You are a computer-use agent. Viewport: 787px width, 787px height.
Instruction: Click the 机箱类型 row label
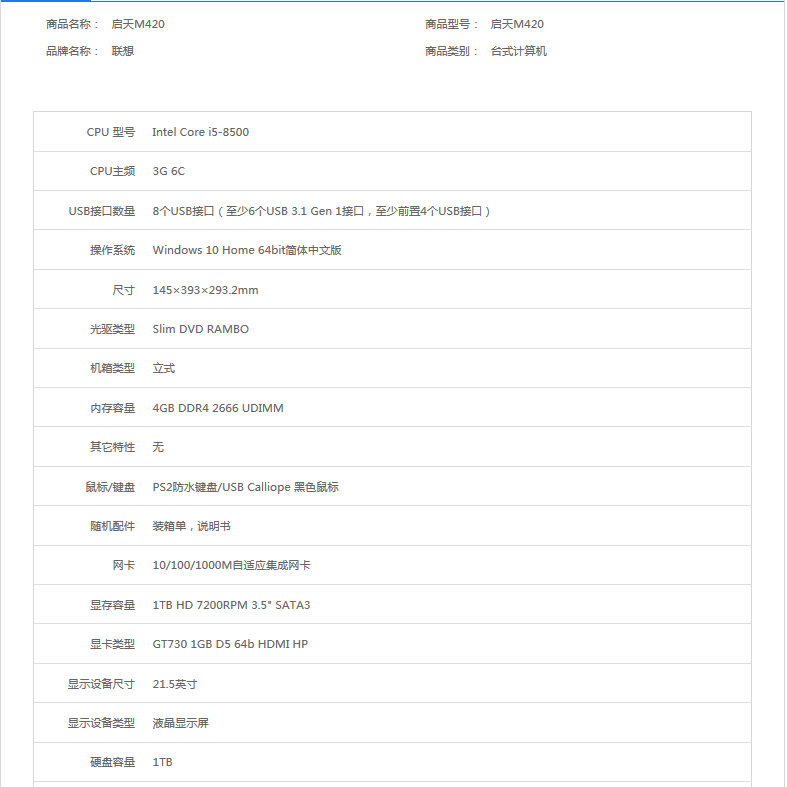[112, 368]
